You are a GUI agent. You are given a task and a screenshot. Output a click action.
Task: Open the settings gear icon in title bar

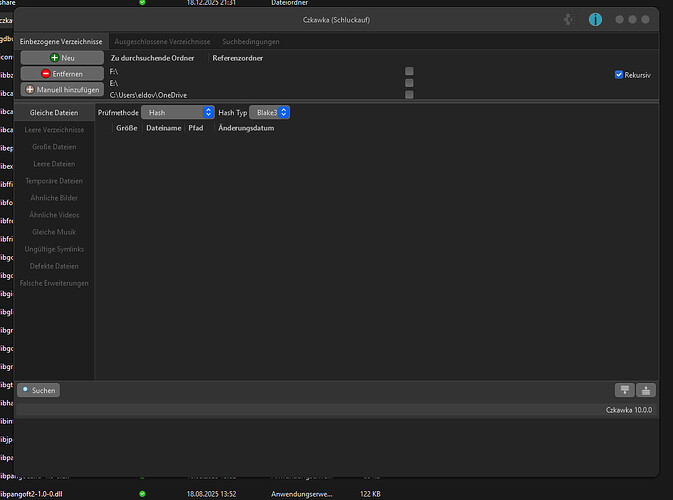click(570, 19)
